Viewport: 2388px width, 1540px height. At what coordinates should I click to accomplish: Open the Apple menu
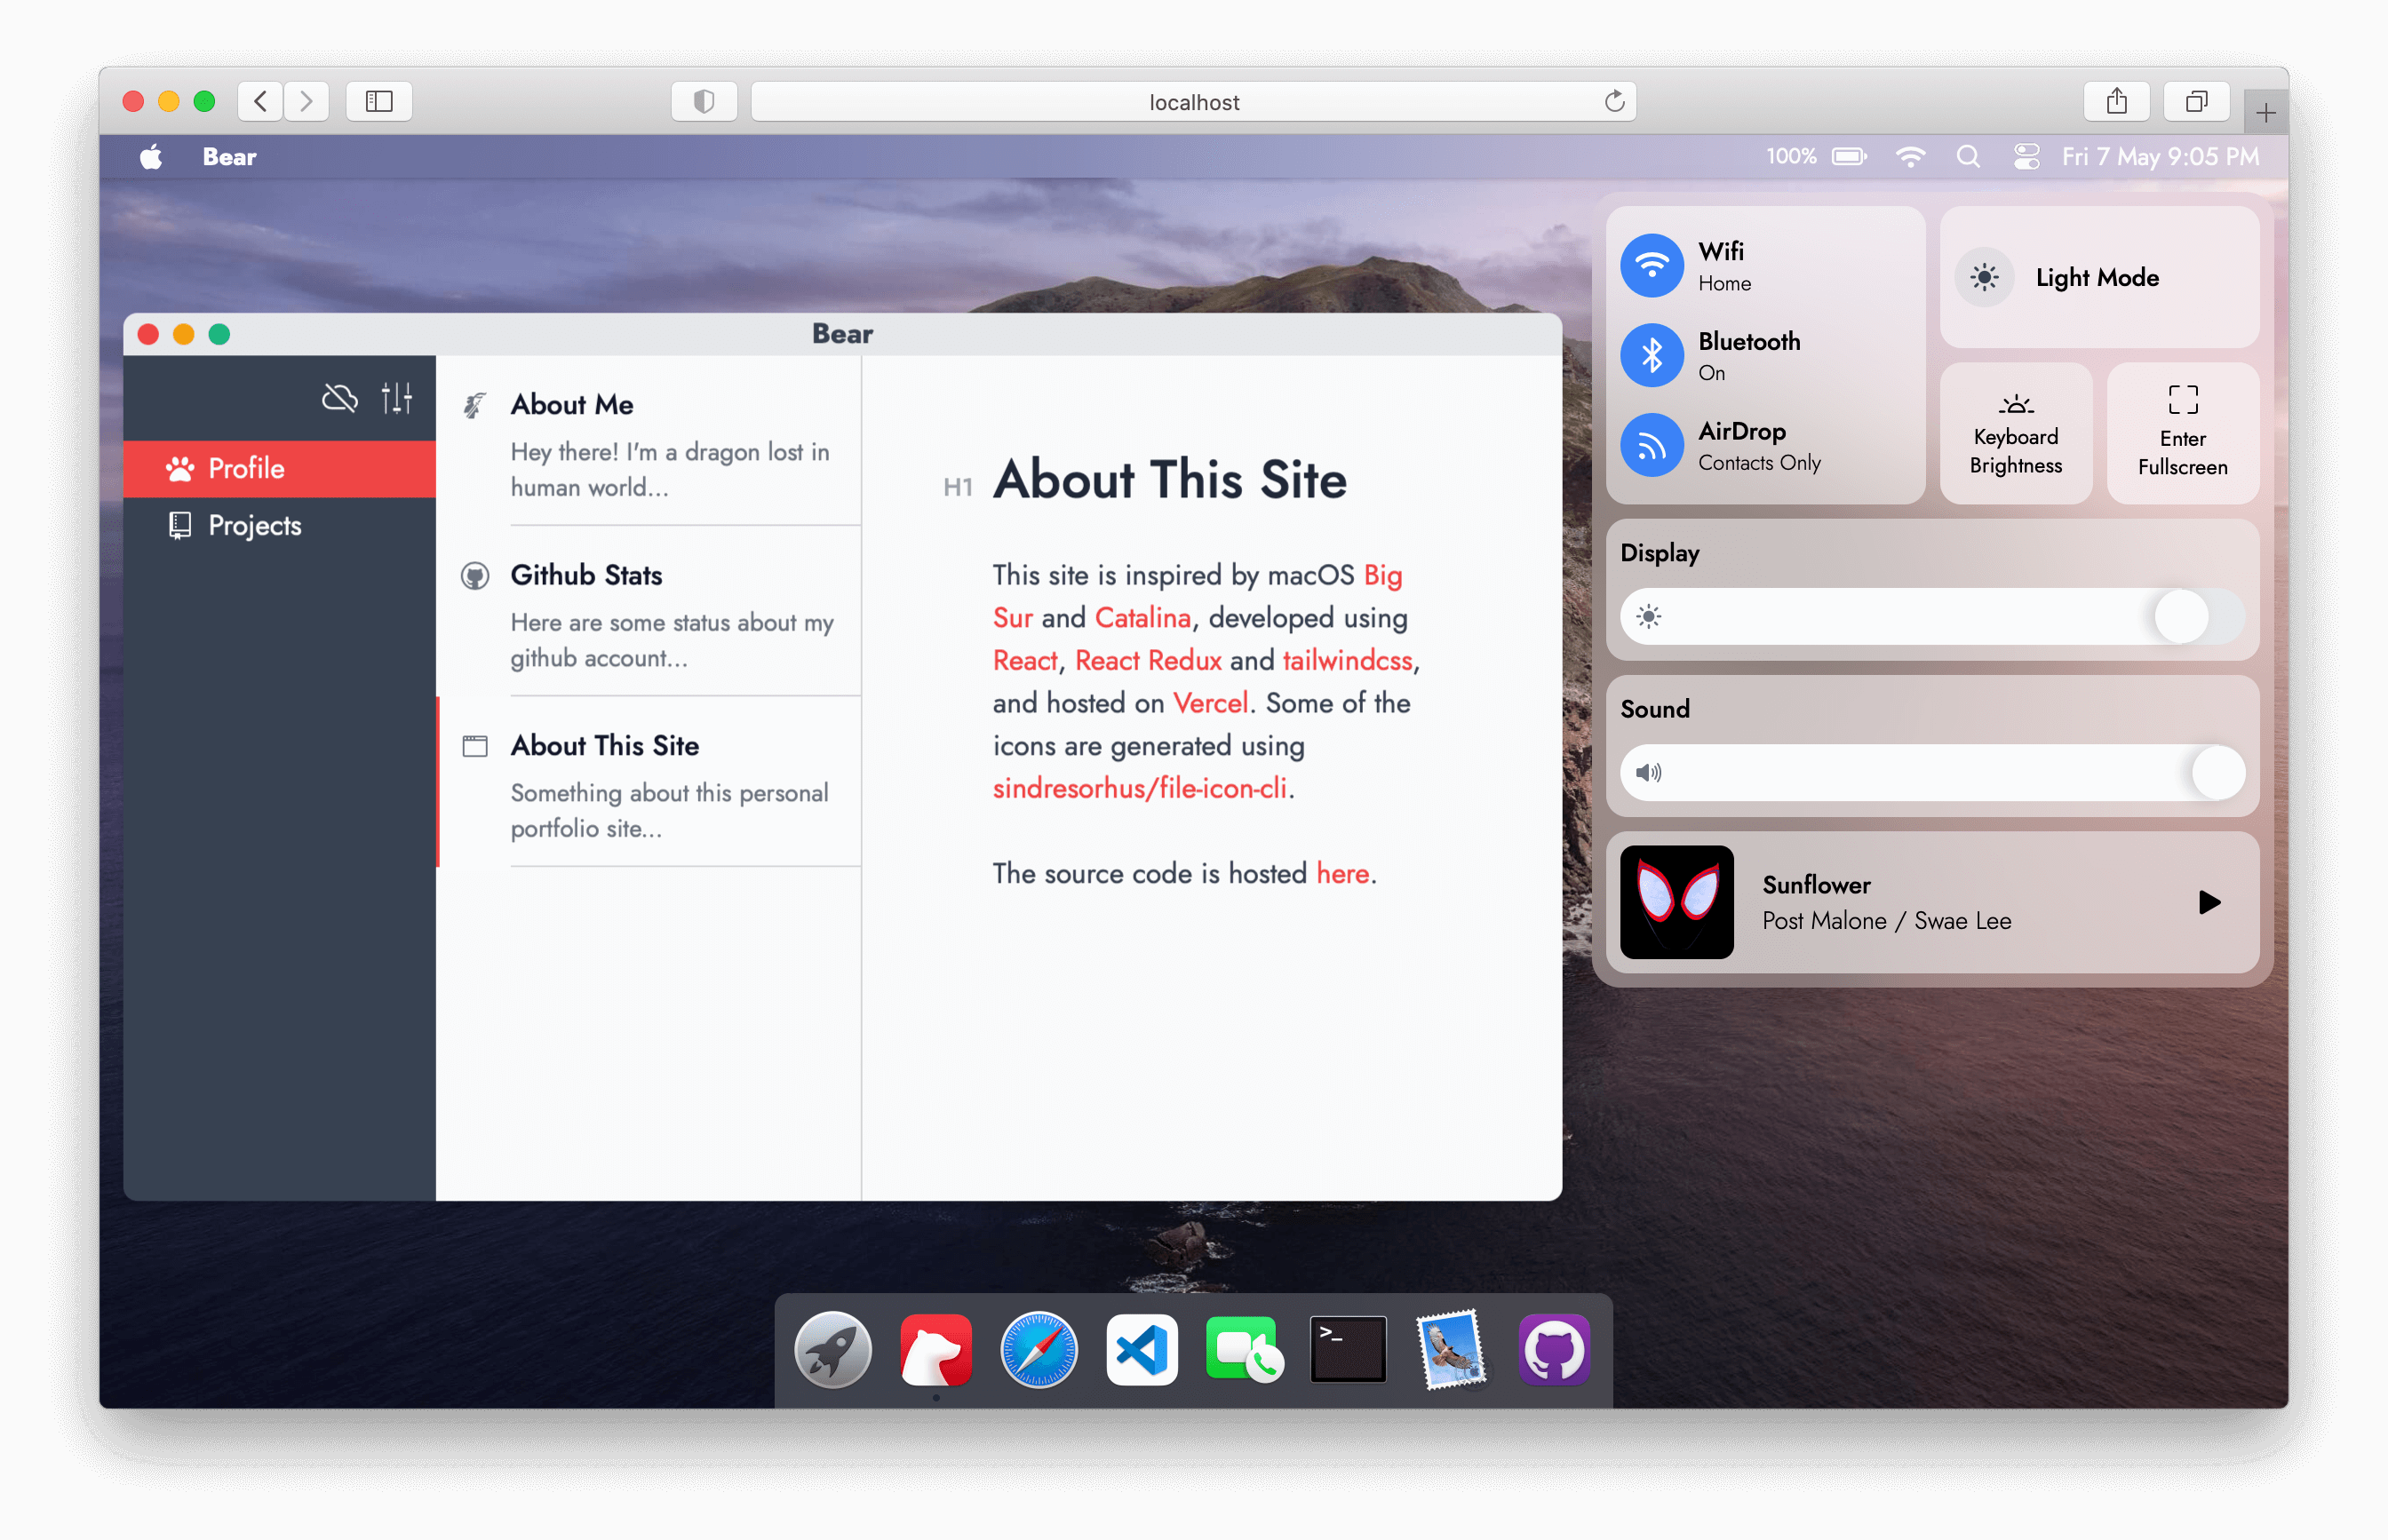[x=150, y=157]
